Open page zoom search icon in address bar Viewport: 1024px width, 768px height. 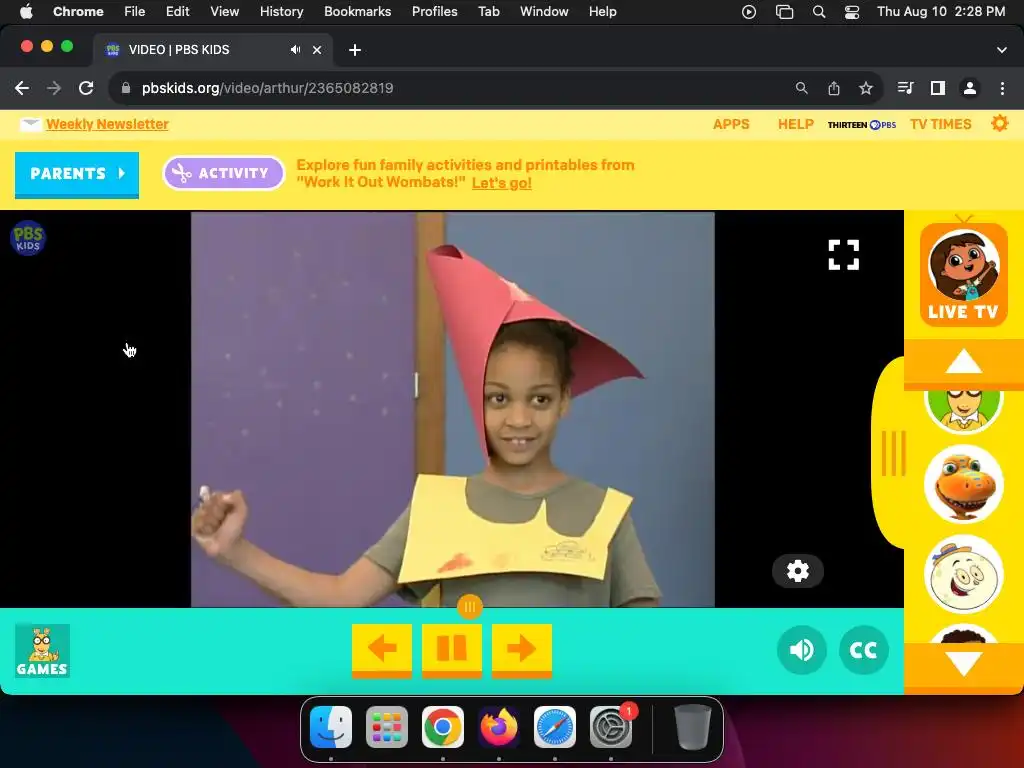coord(801,88)
